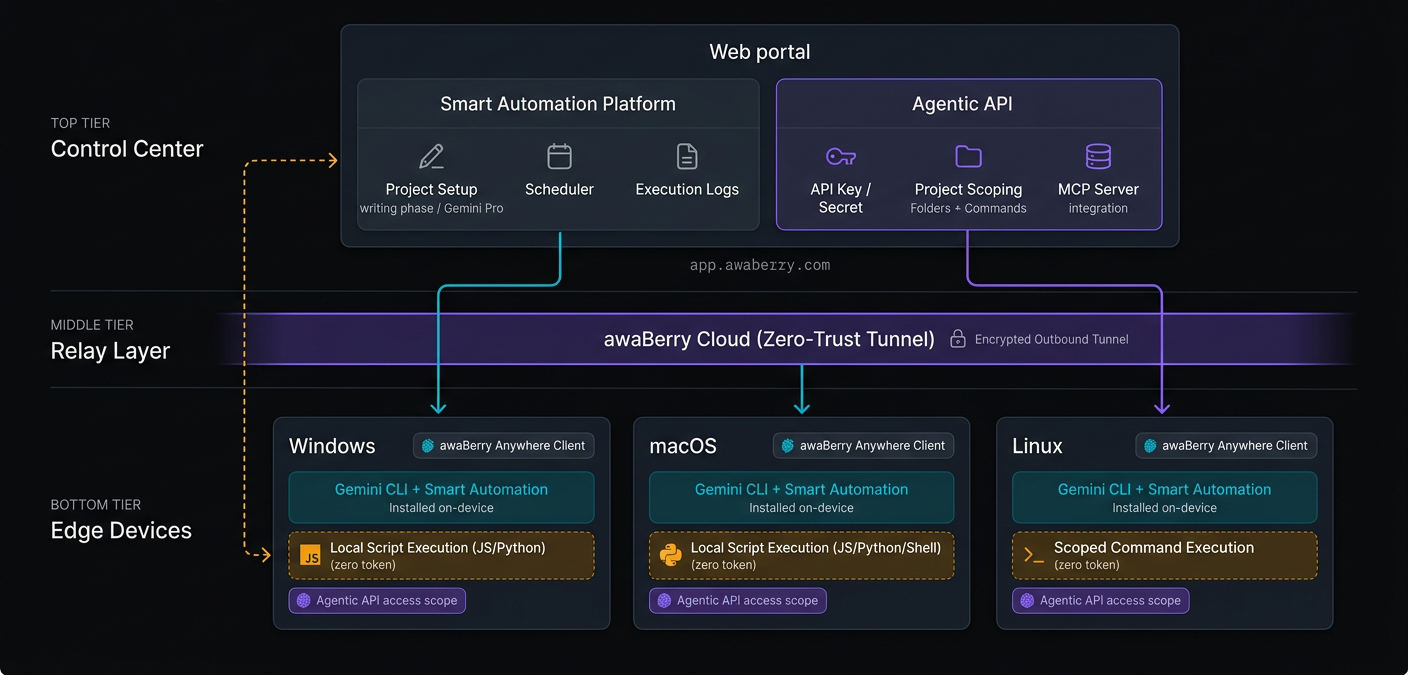Select the Project Setup pencil icon

[x=431, y=157]
